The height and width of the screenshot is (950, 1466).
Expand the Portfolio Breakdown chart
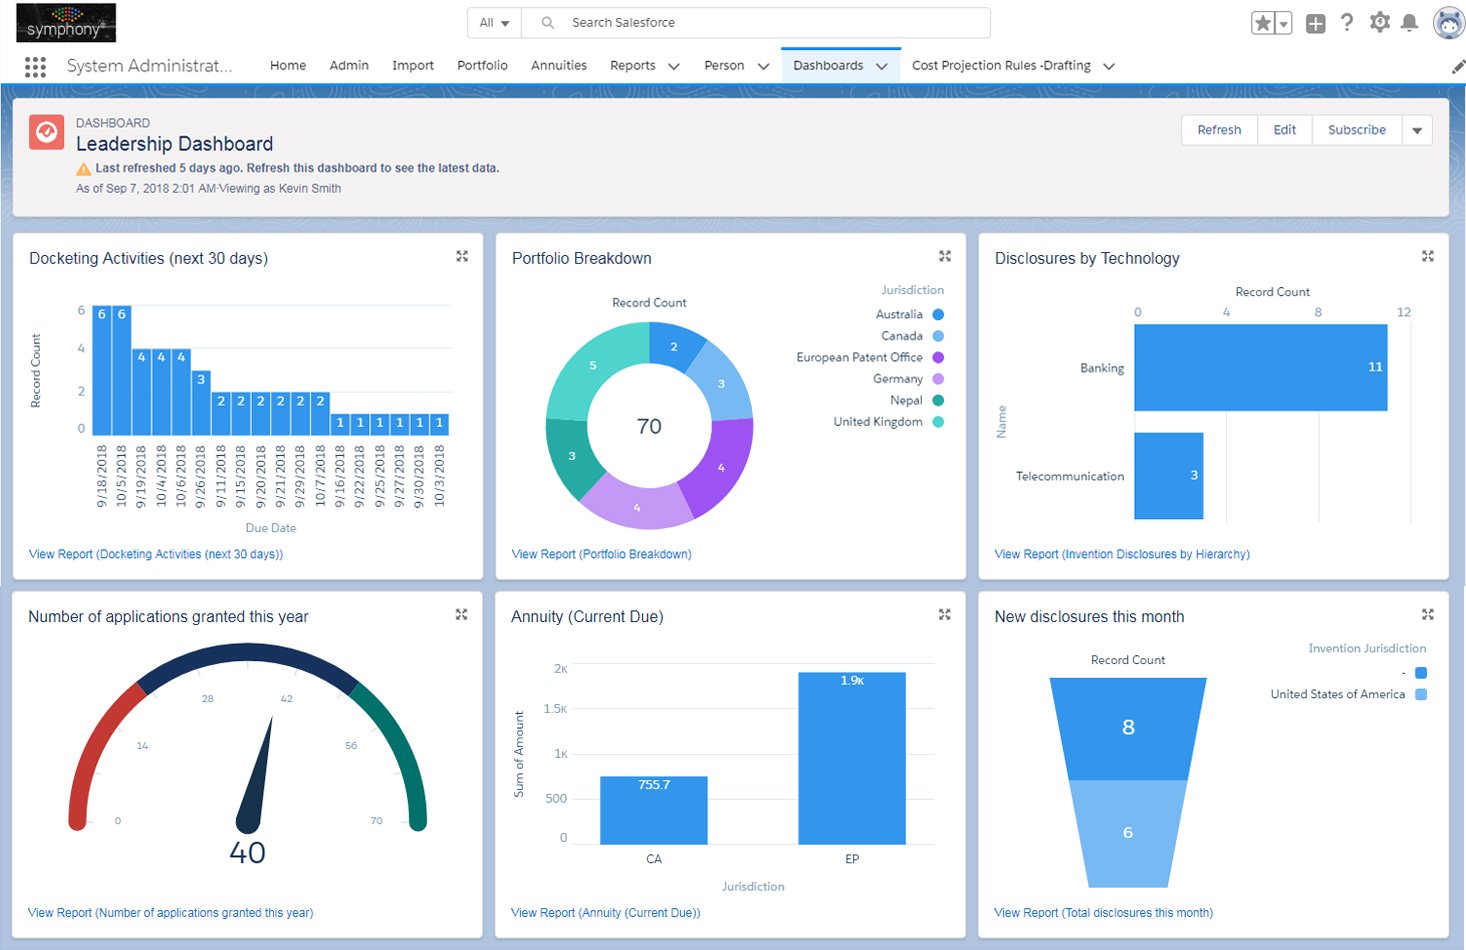click(x=945, y=257)
